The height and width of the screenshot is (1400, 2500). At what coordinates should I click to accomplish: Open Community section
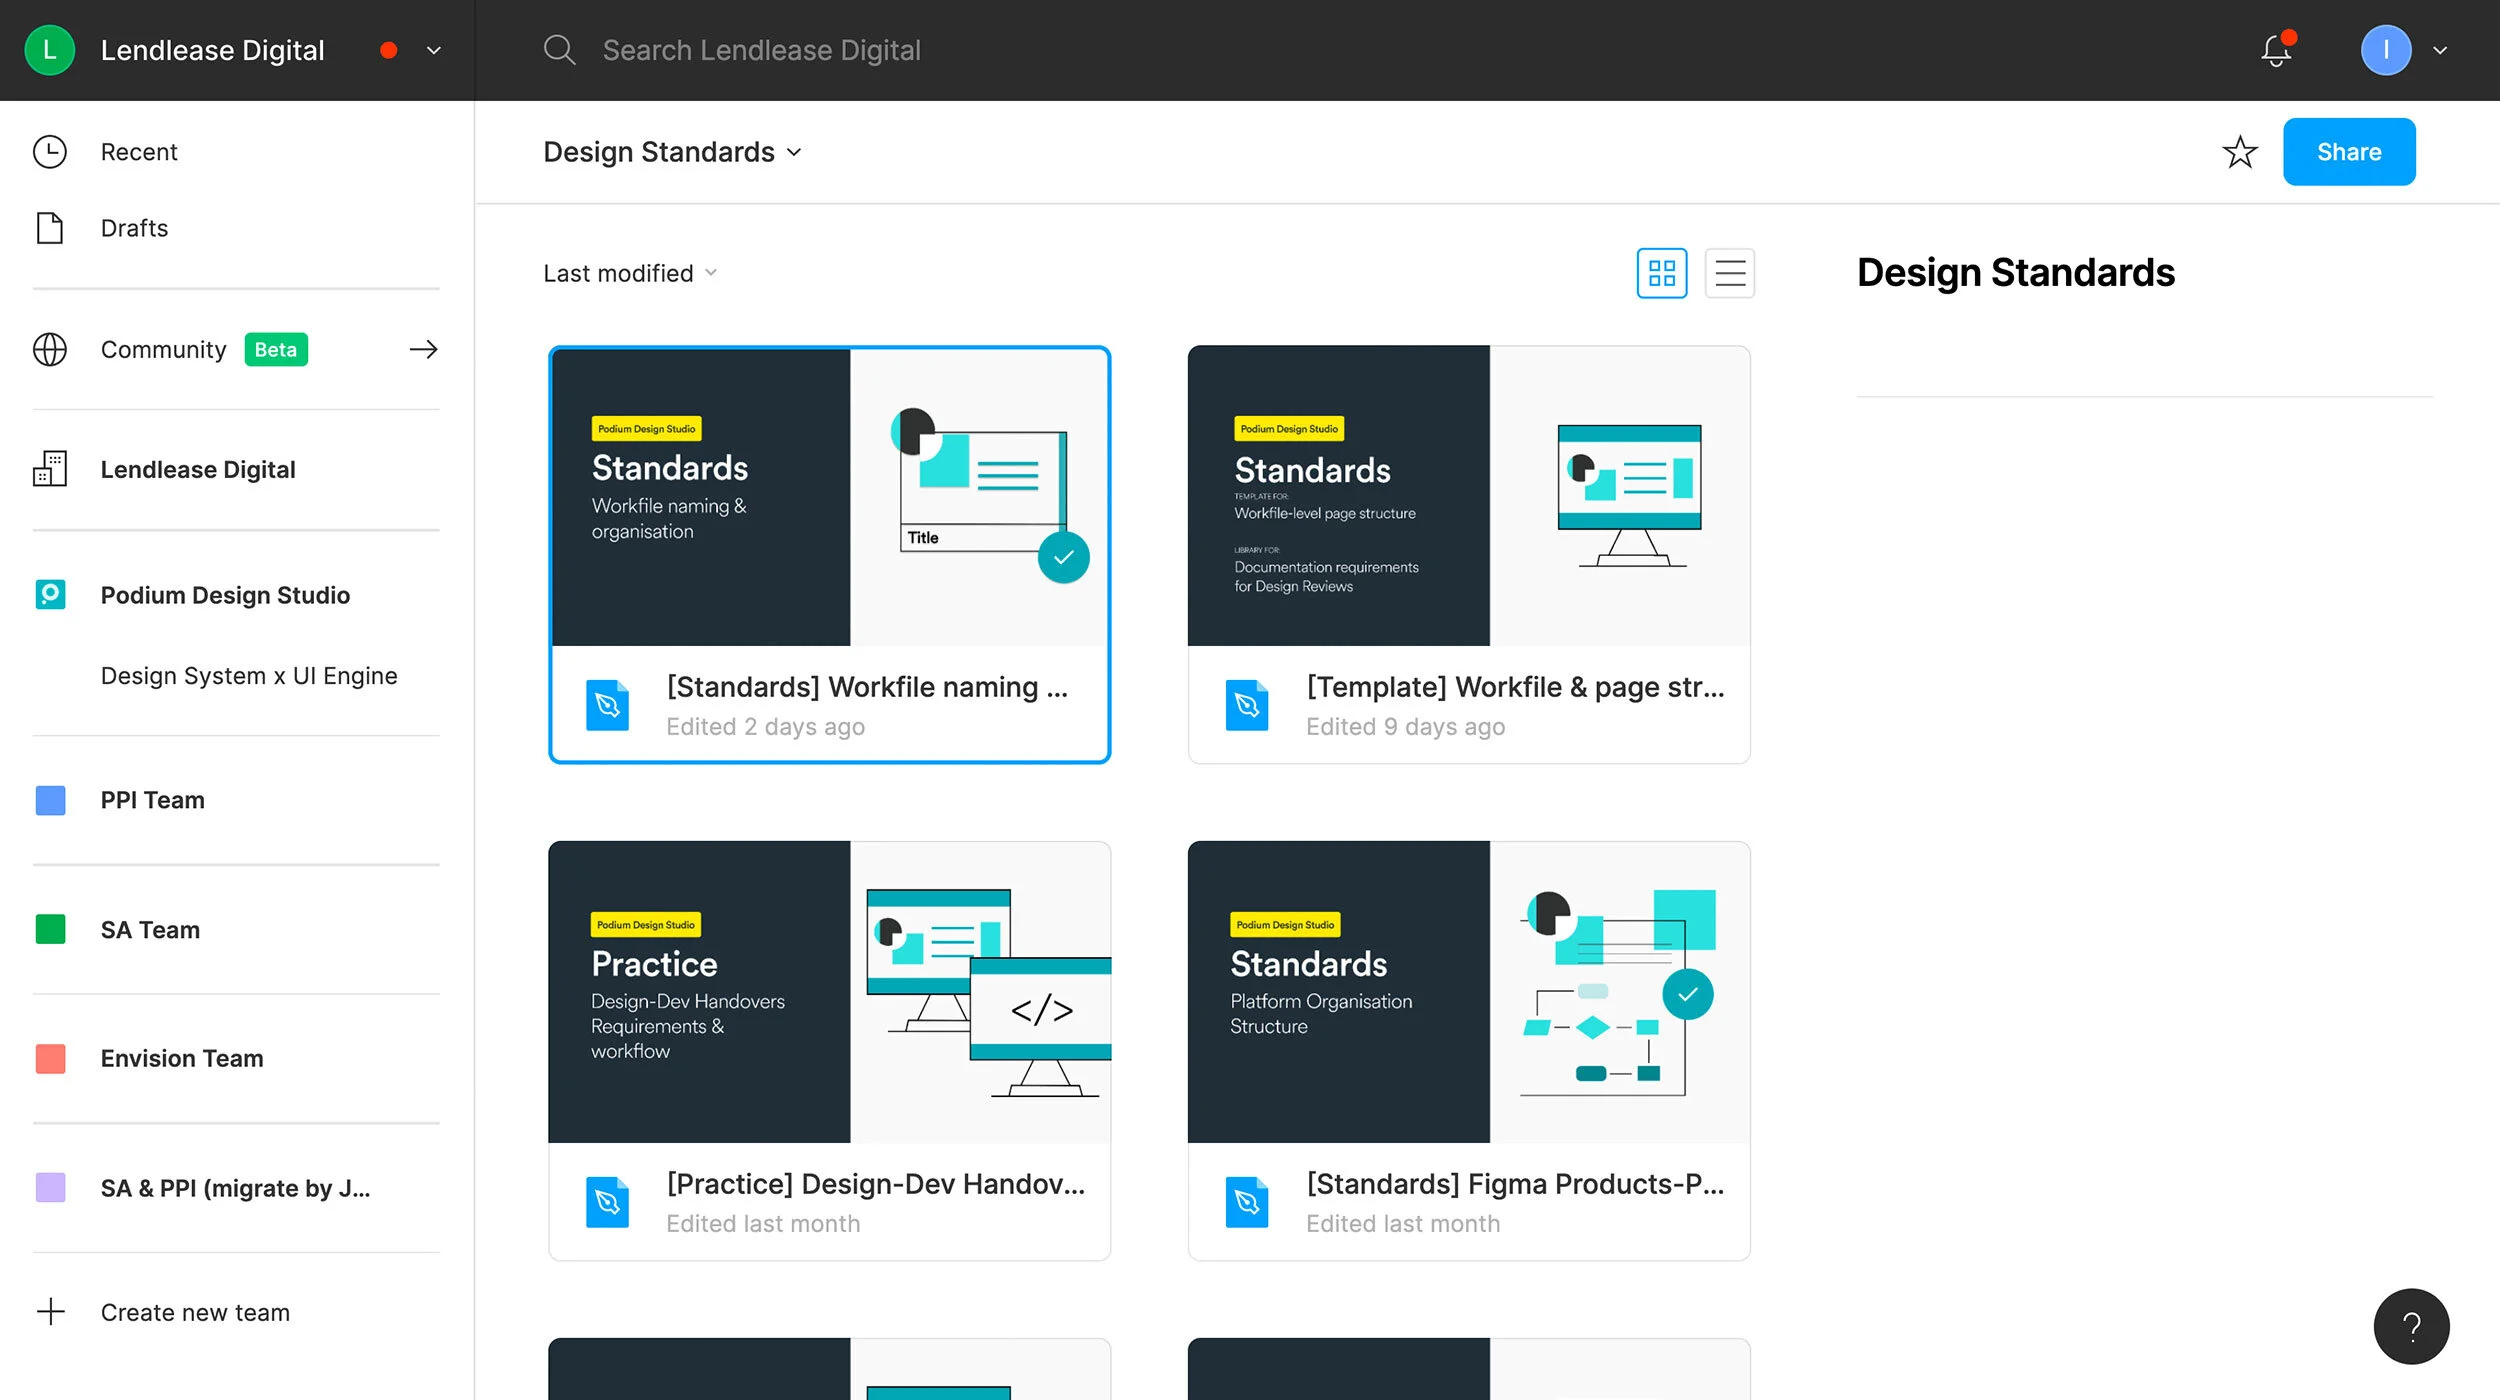[164, 349]
